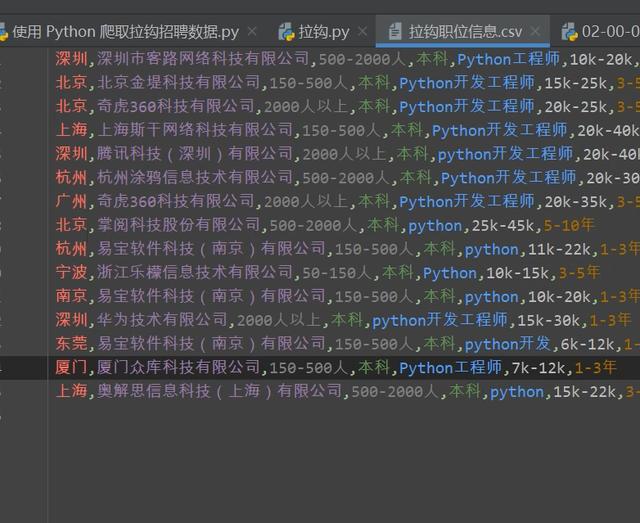Close the 拉钩职位信息.csv tab

tap(536, 31)
